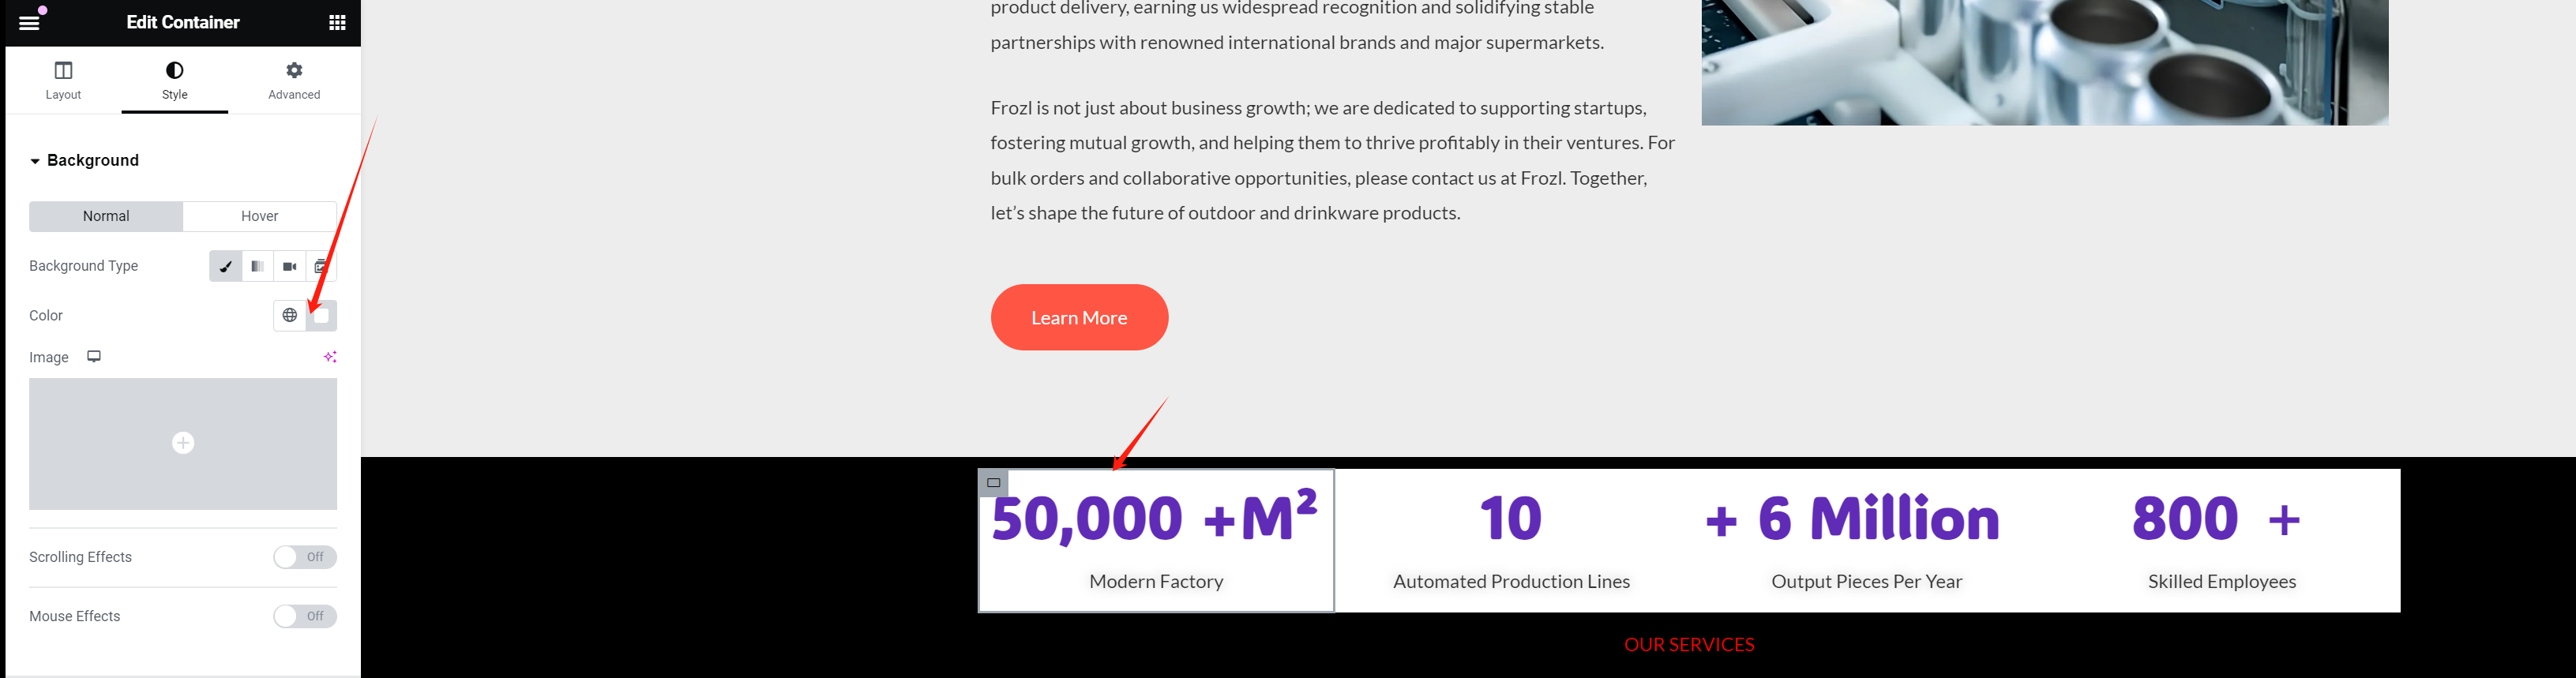Collapse the Background section
2576x678 pixels.
click(84, 160)
